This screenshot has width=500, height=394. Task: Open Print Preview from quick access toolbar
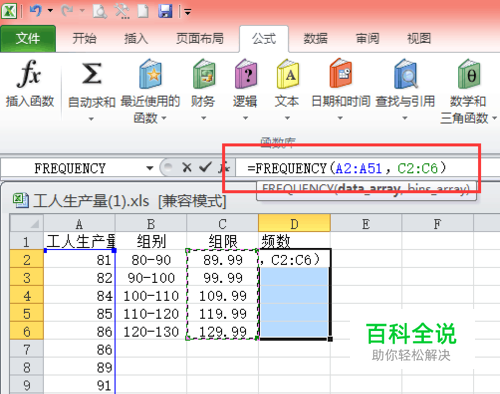[x=100, y=11]
